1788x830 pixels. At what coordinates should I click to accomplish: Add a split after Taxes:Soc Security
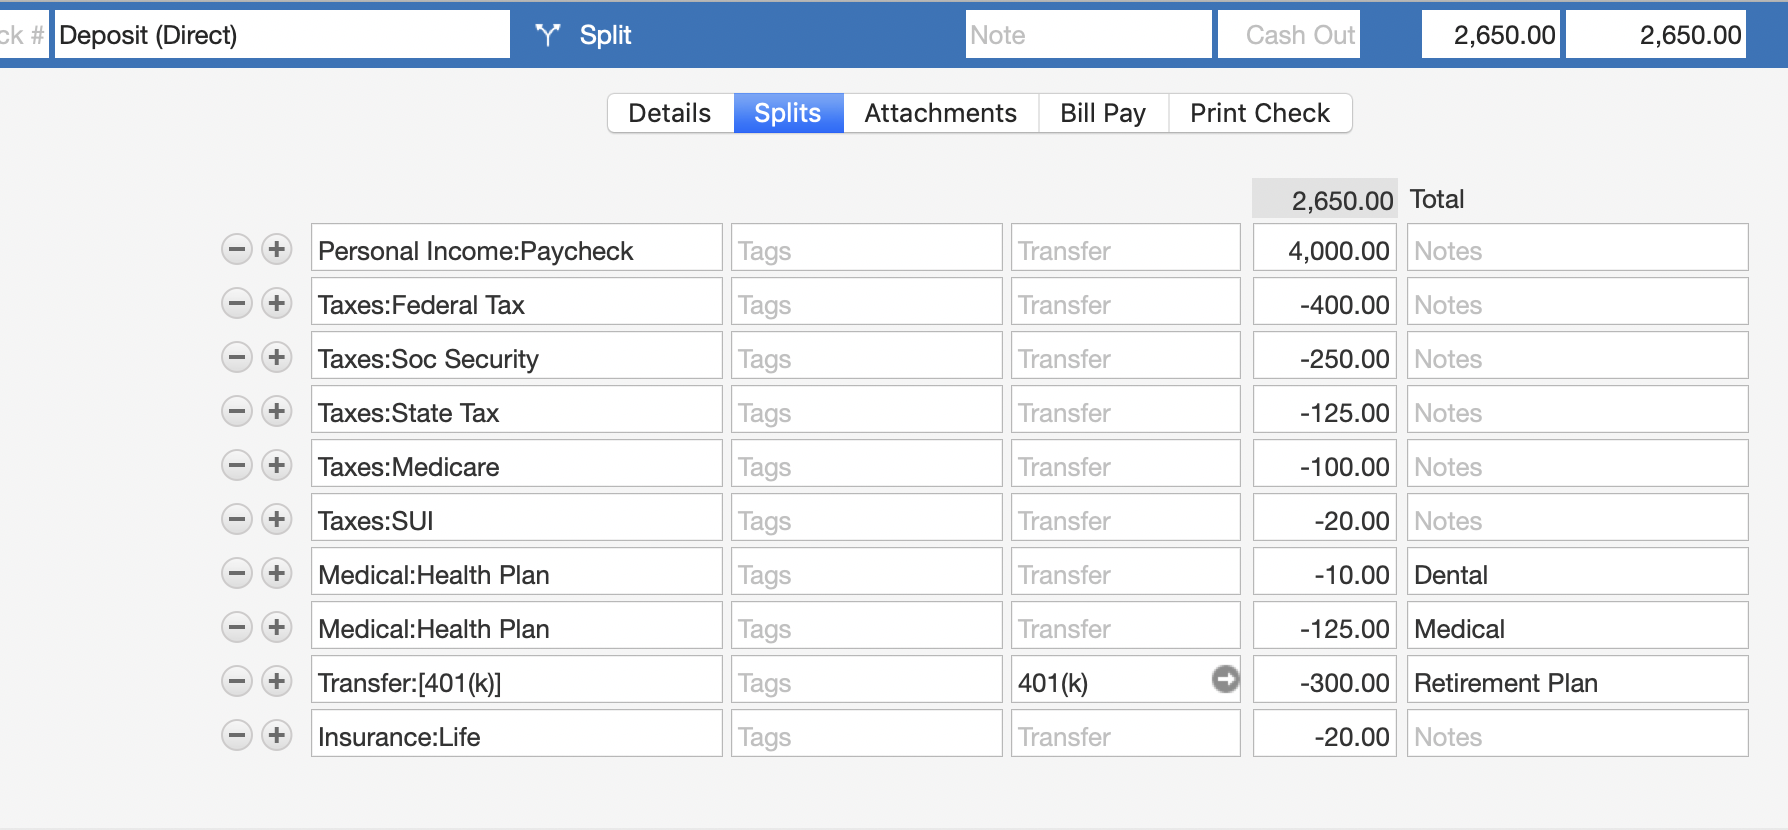[277, 357]
